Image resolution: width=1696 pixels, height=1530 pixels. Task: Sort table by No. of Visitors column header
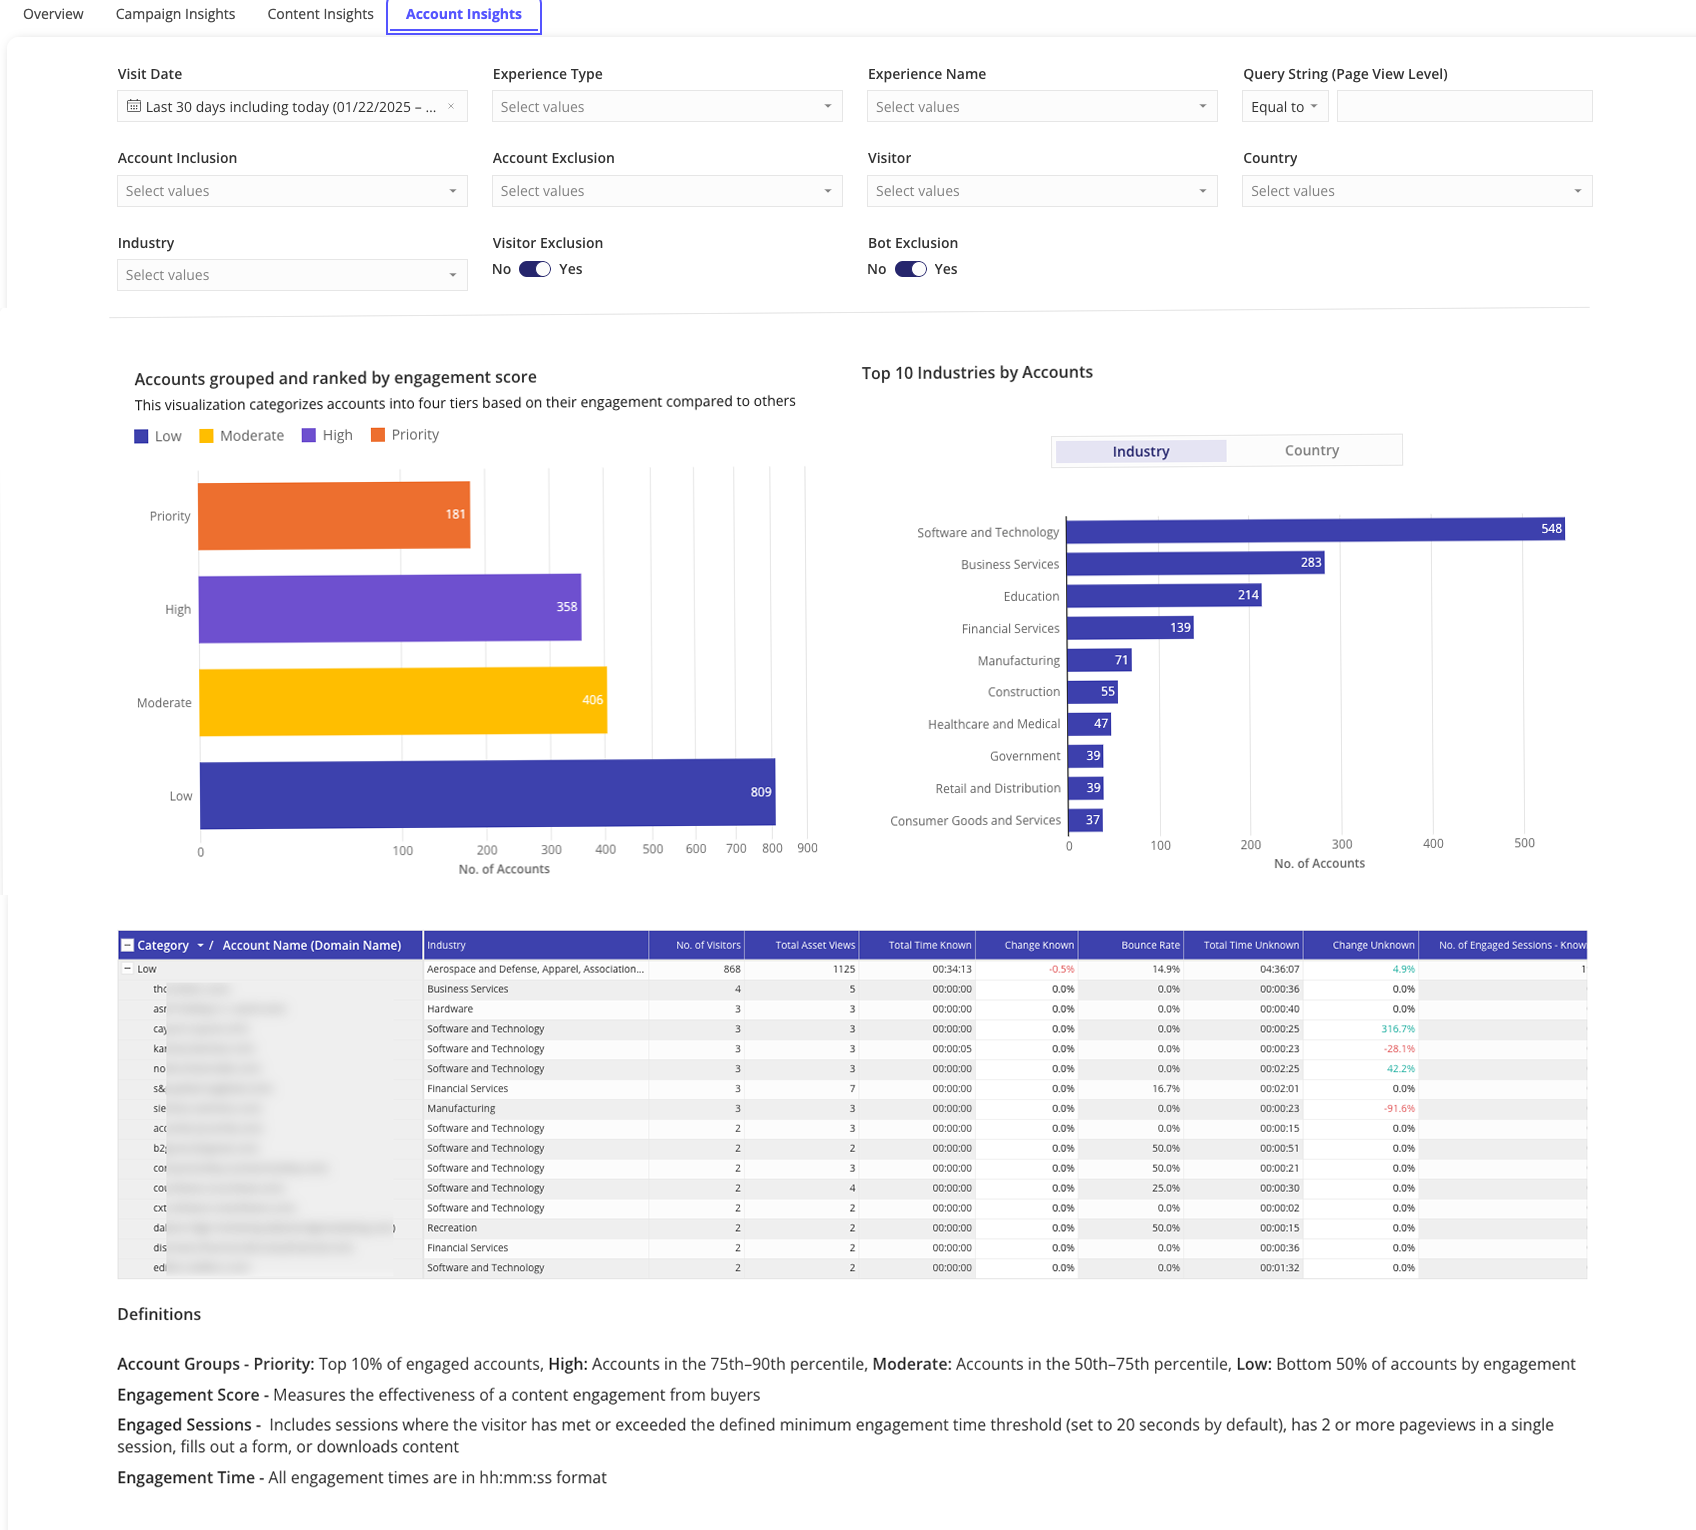click(x=707, y=945)
